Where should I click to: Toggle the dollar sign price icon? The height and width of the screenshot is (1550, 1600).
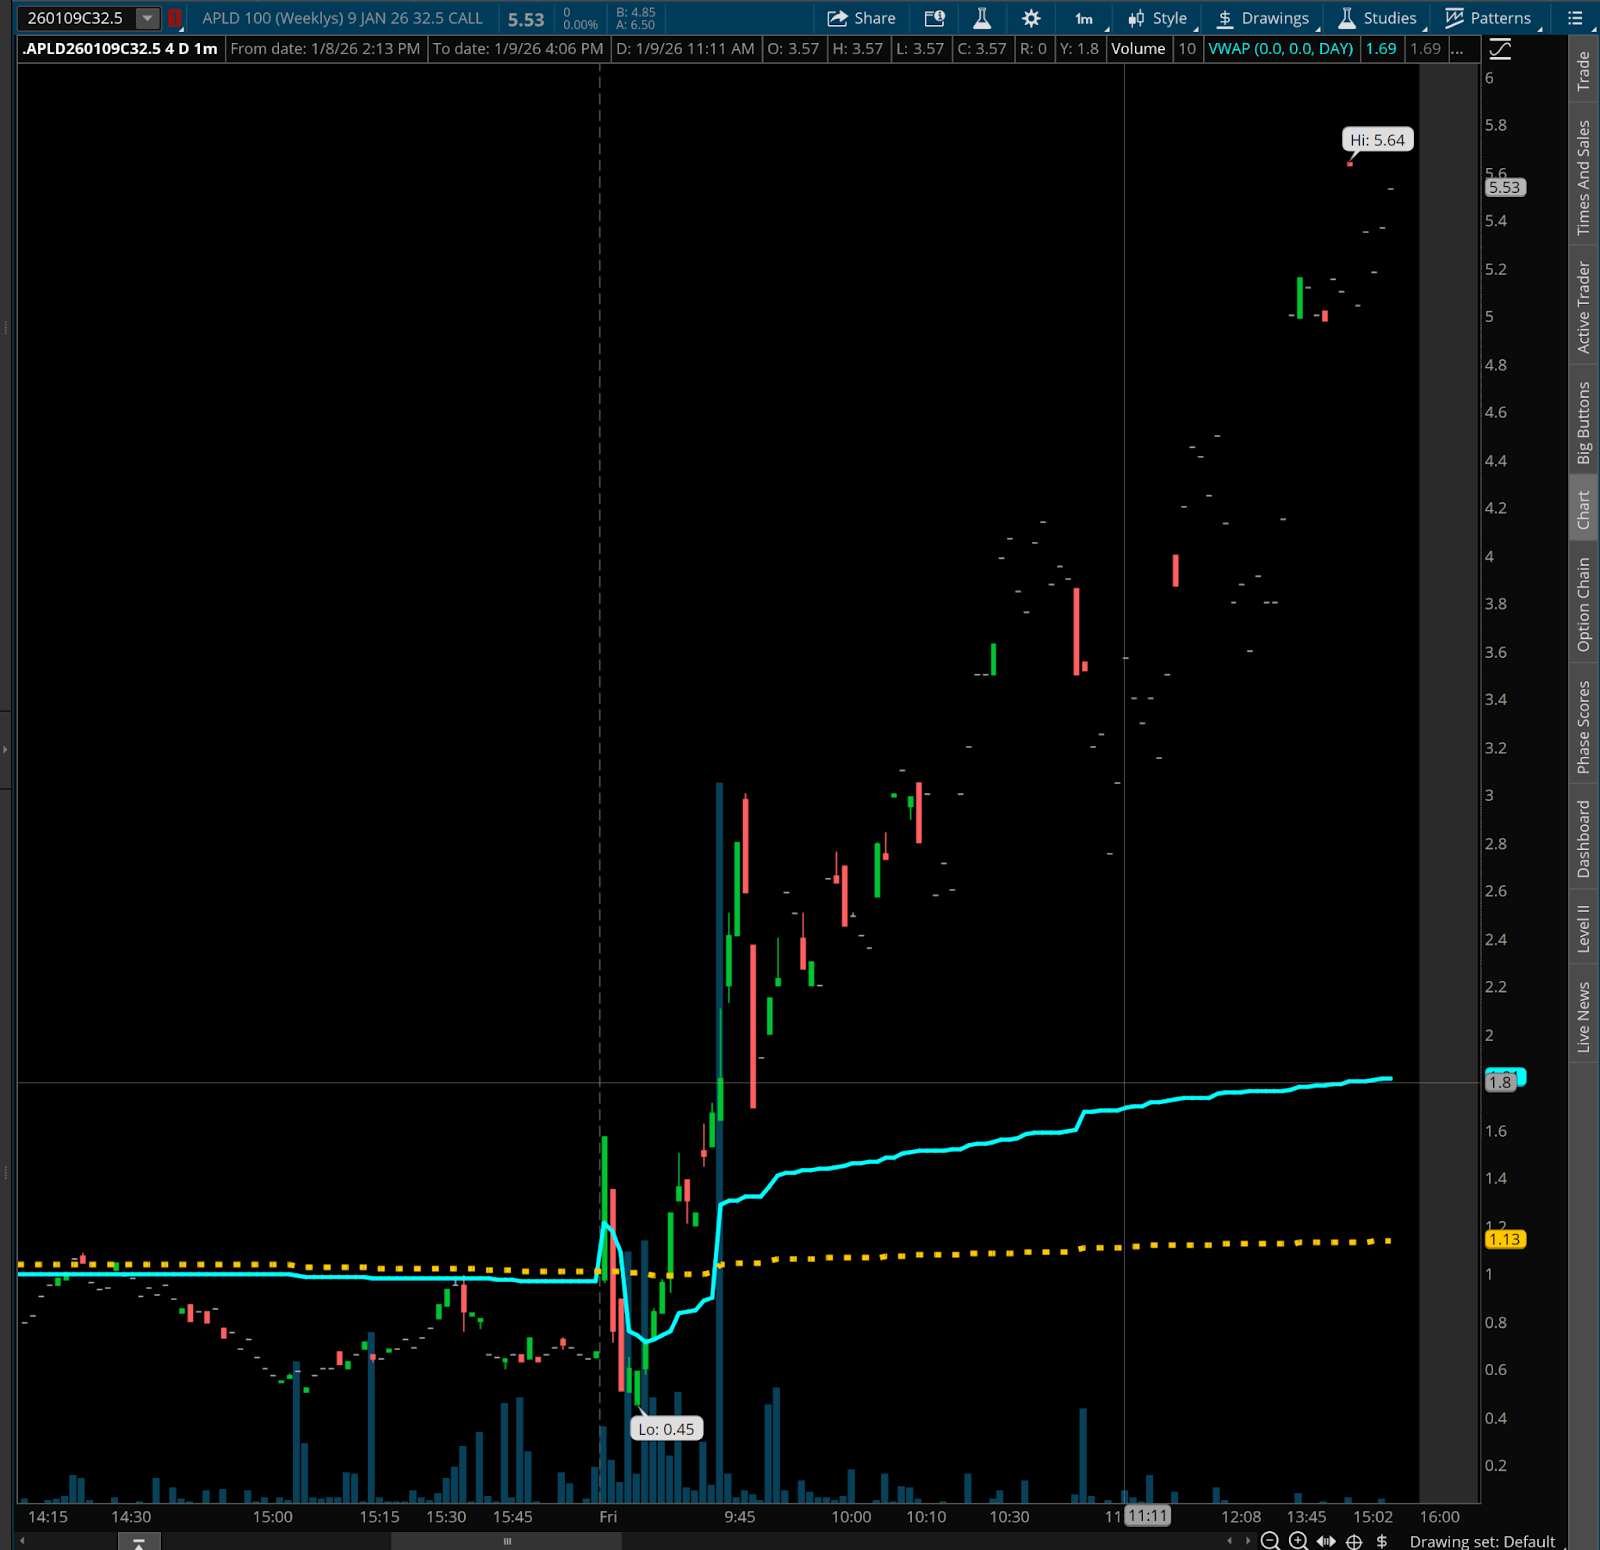coord(1382,1541)
